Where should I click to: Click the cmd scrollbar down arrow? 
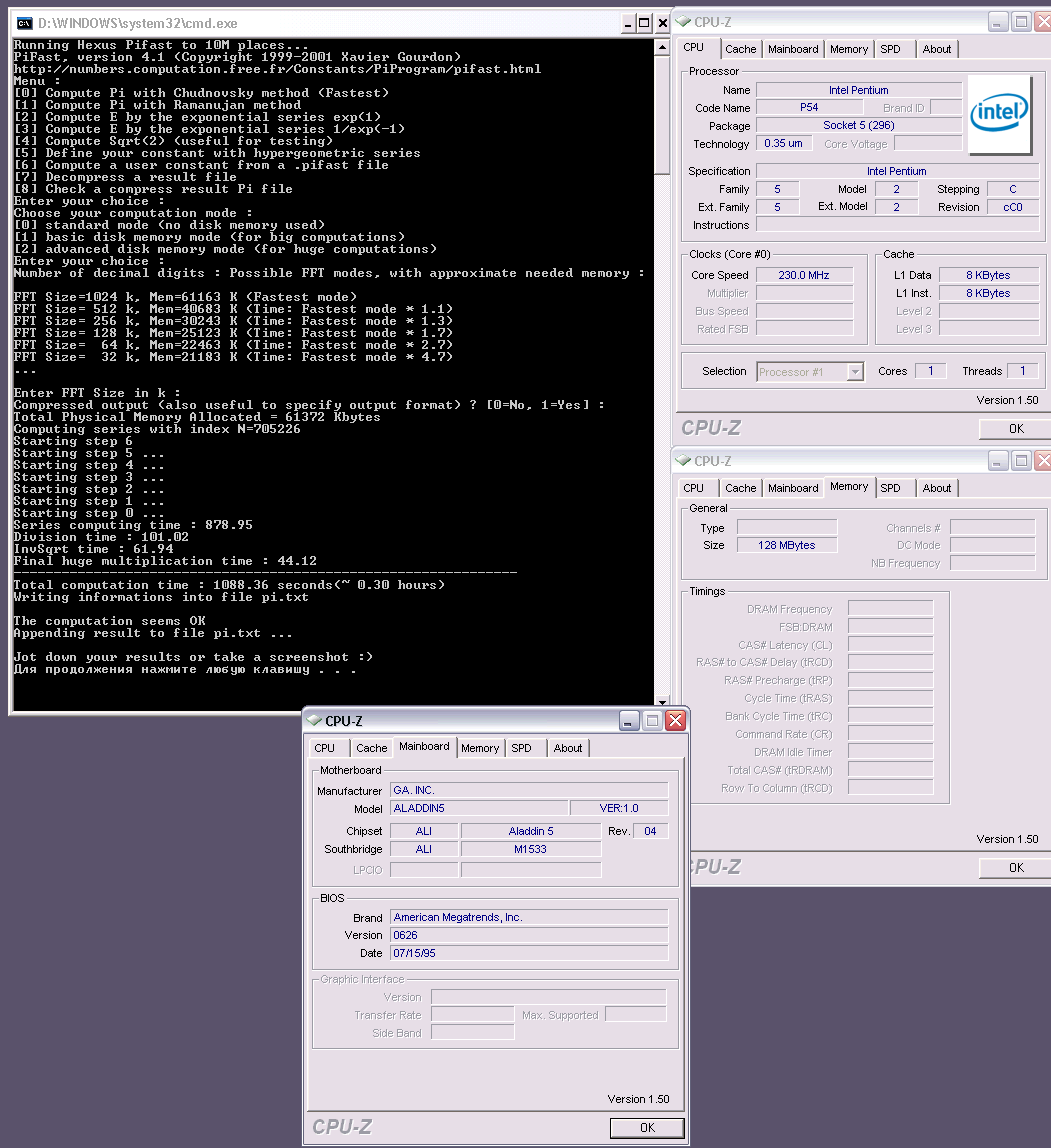coord(662,701)
